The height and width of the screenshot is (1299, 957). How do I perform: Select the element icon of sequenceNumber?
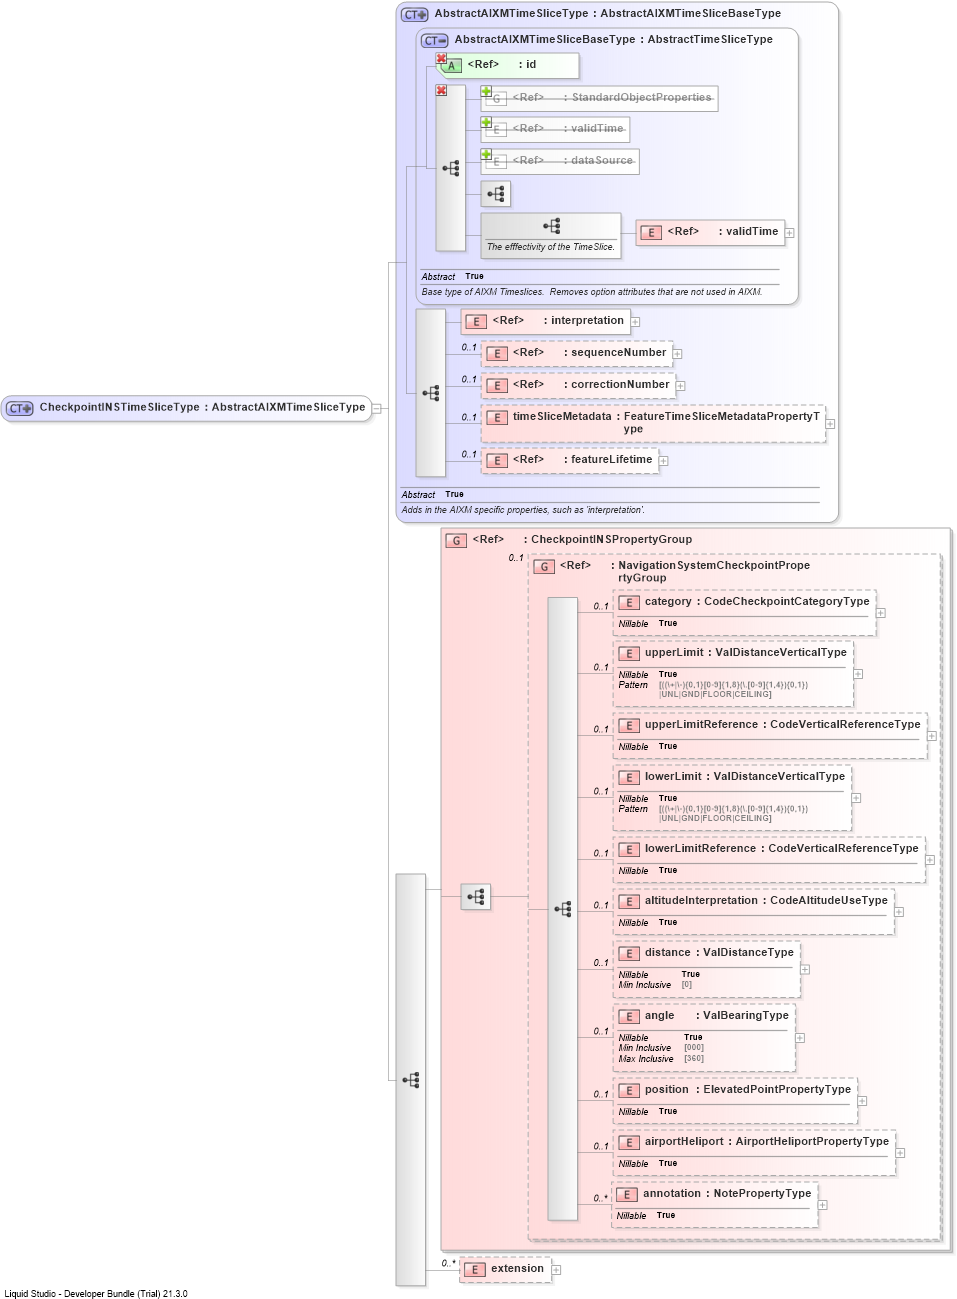(497, 354)
